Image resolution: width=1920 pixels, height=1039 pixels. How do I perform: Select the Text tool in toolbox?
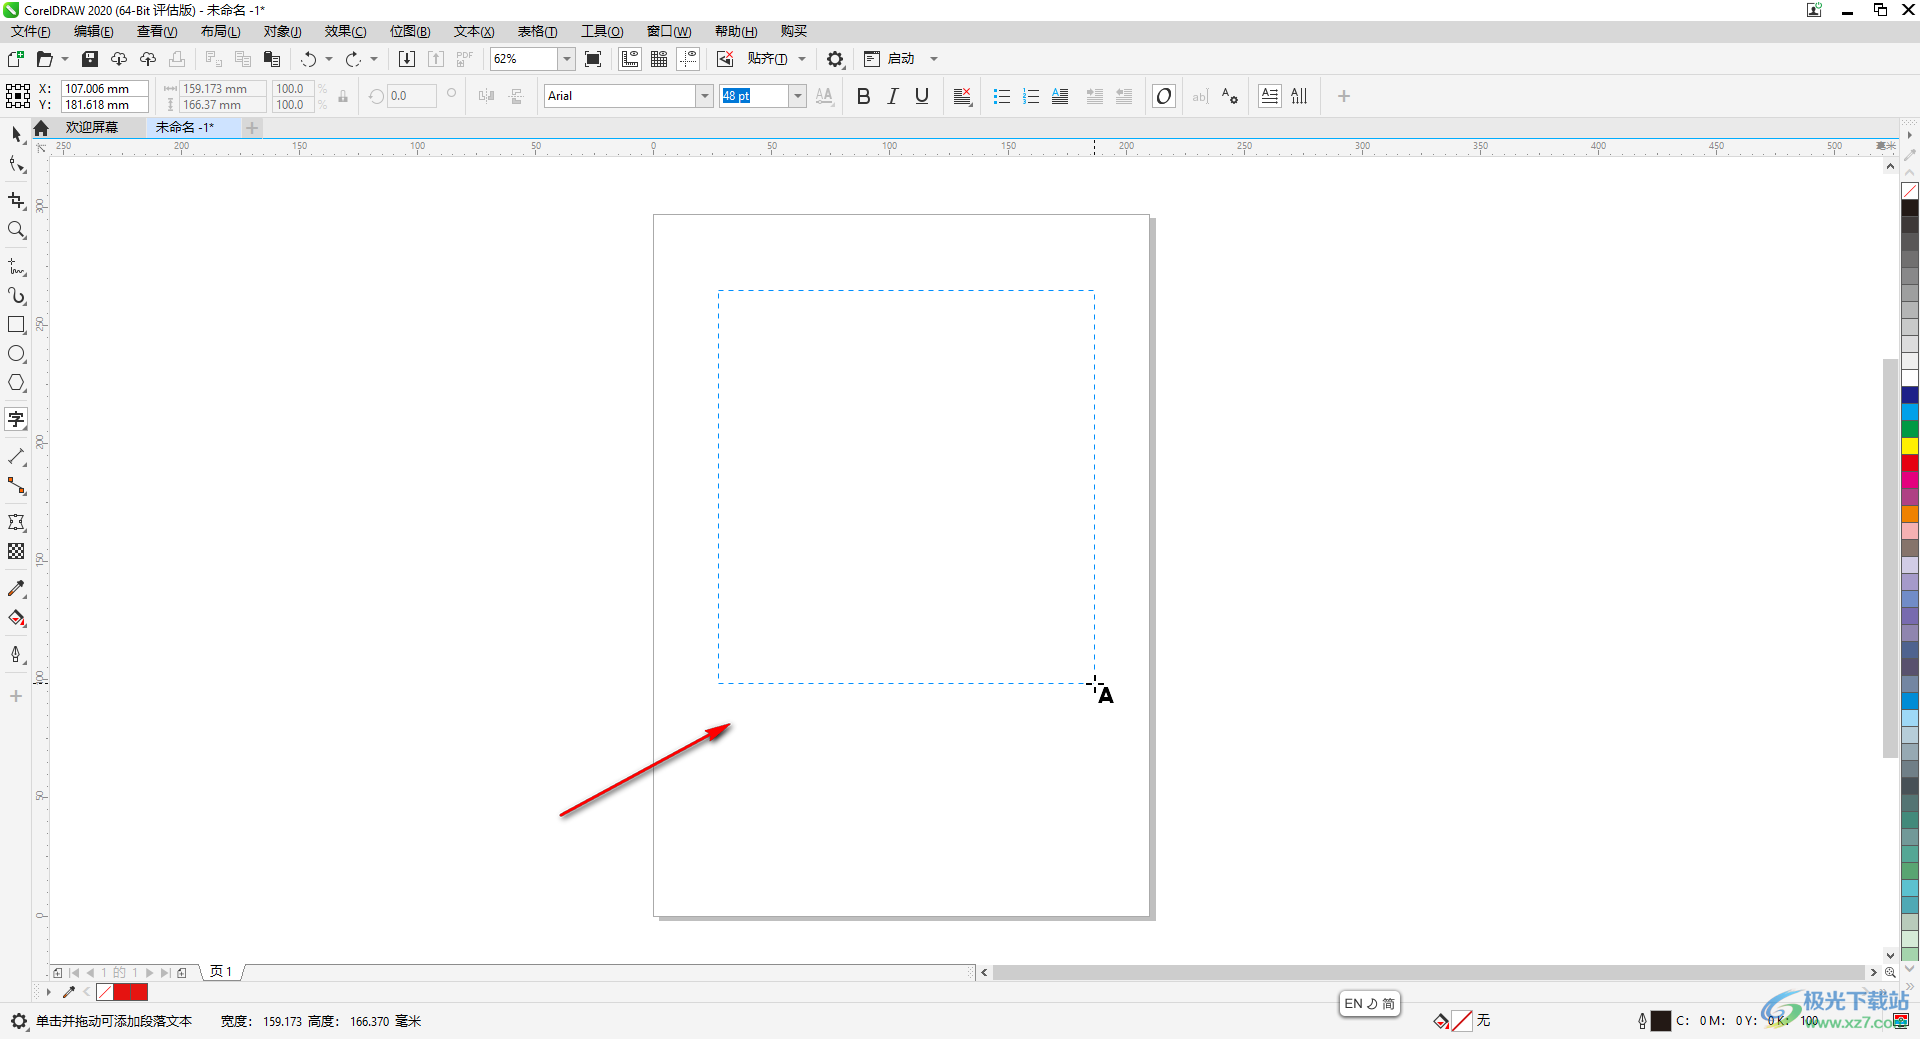point(16,420)
